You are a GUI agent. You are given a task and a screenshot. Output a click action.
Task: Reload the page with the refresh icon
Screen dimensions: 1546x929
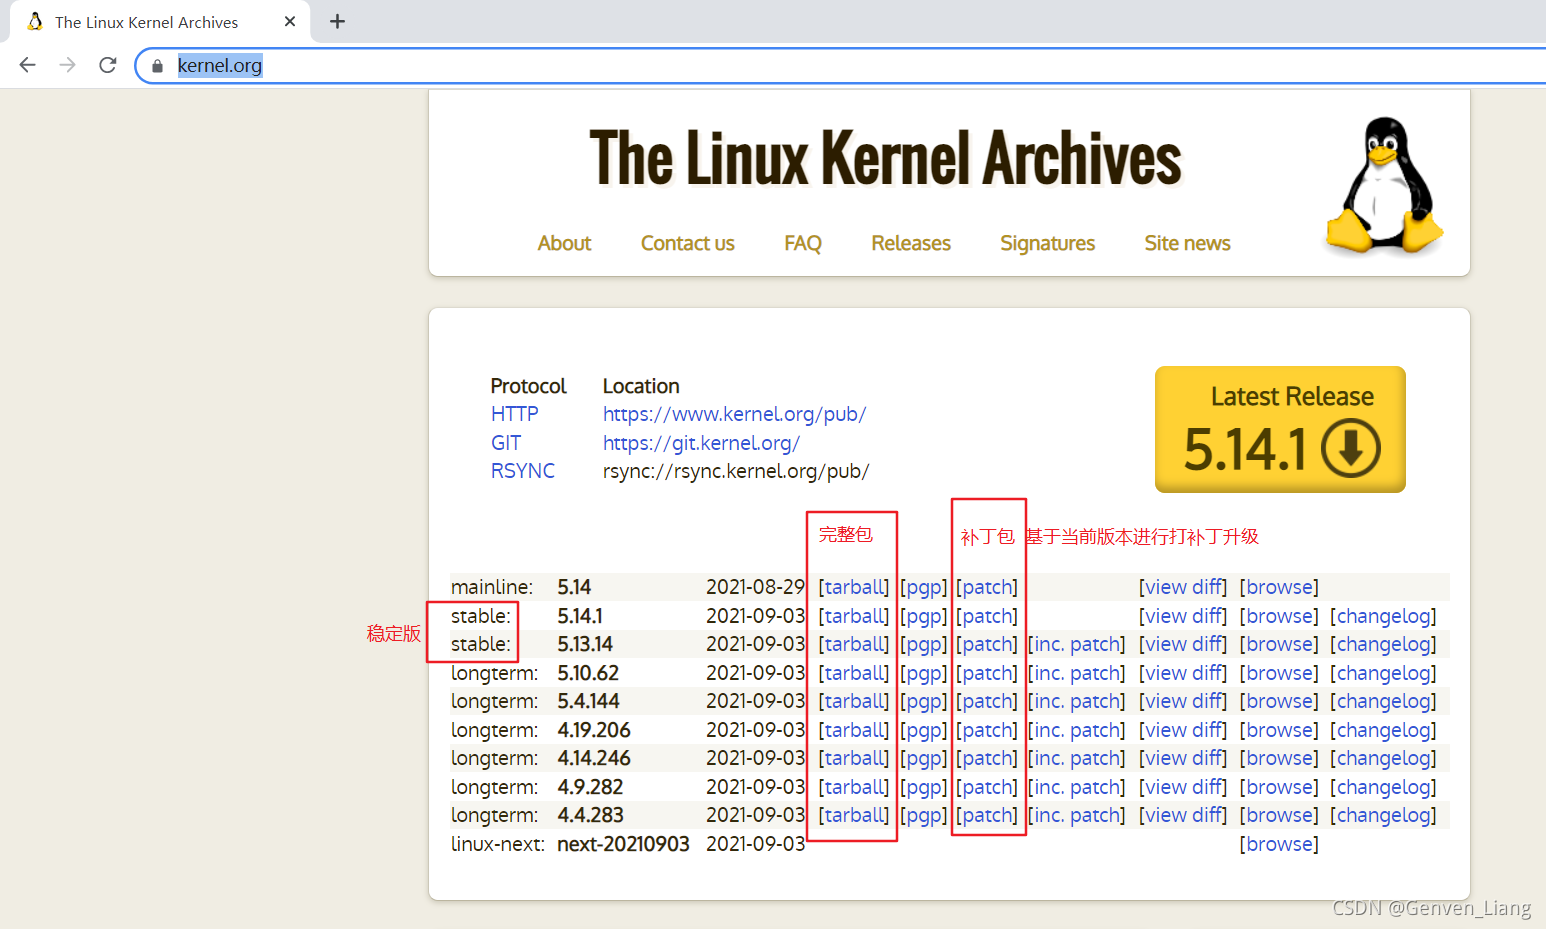108,65
